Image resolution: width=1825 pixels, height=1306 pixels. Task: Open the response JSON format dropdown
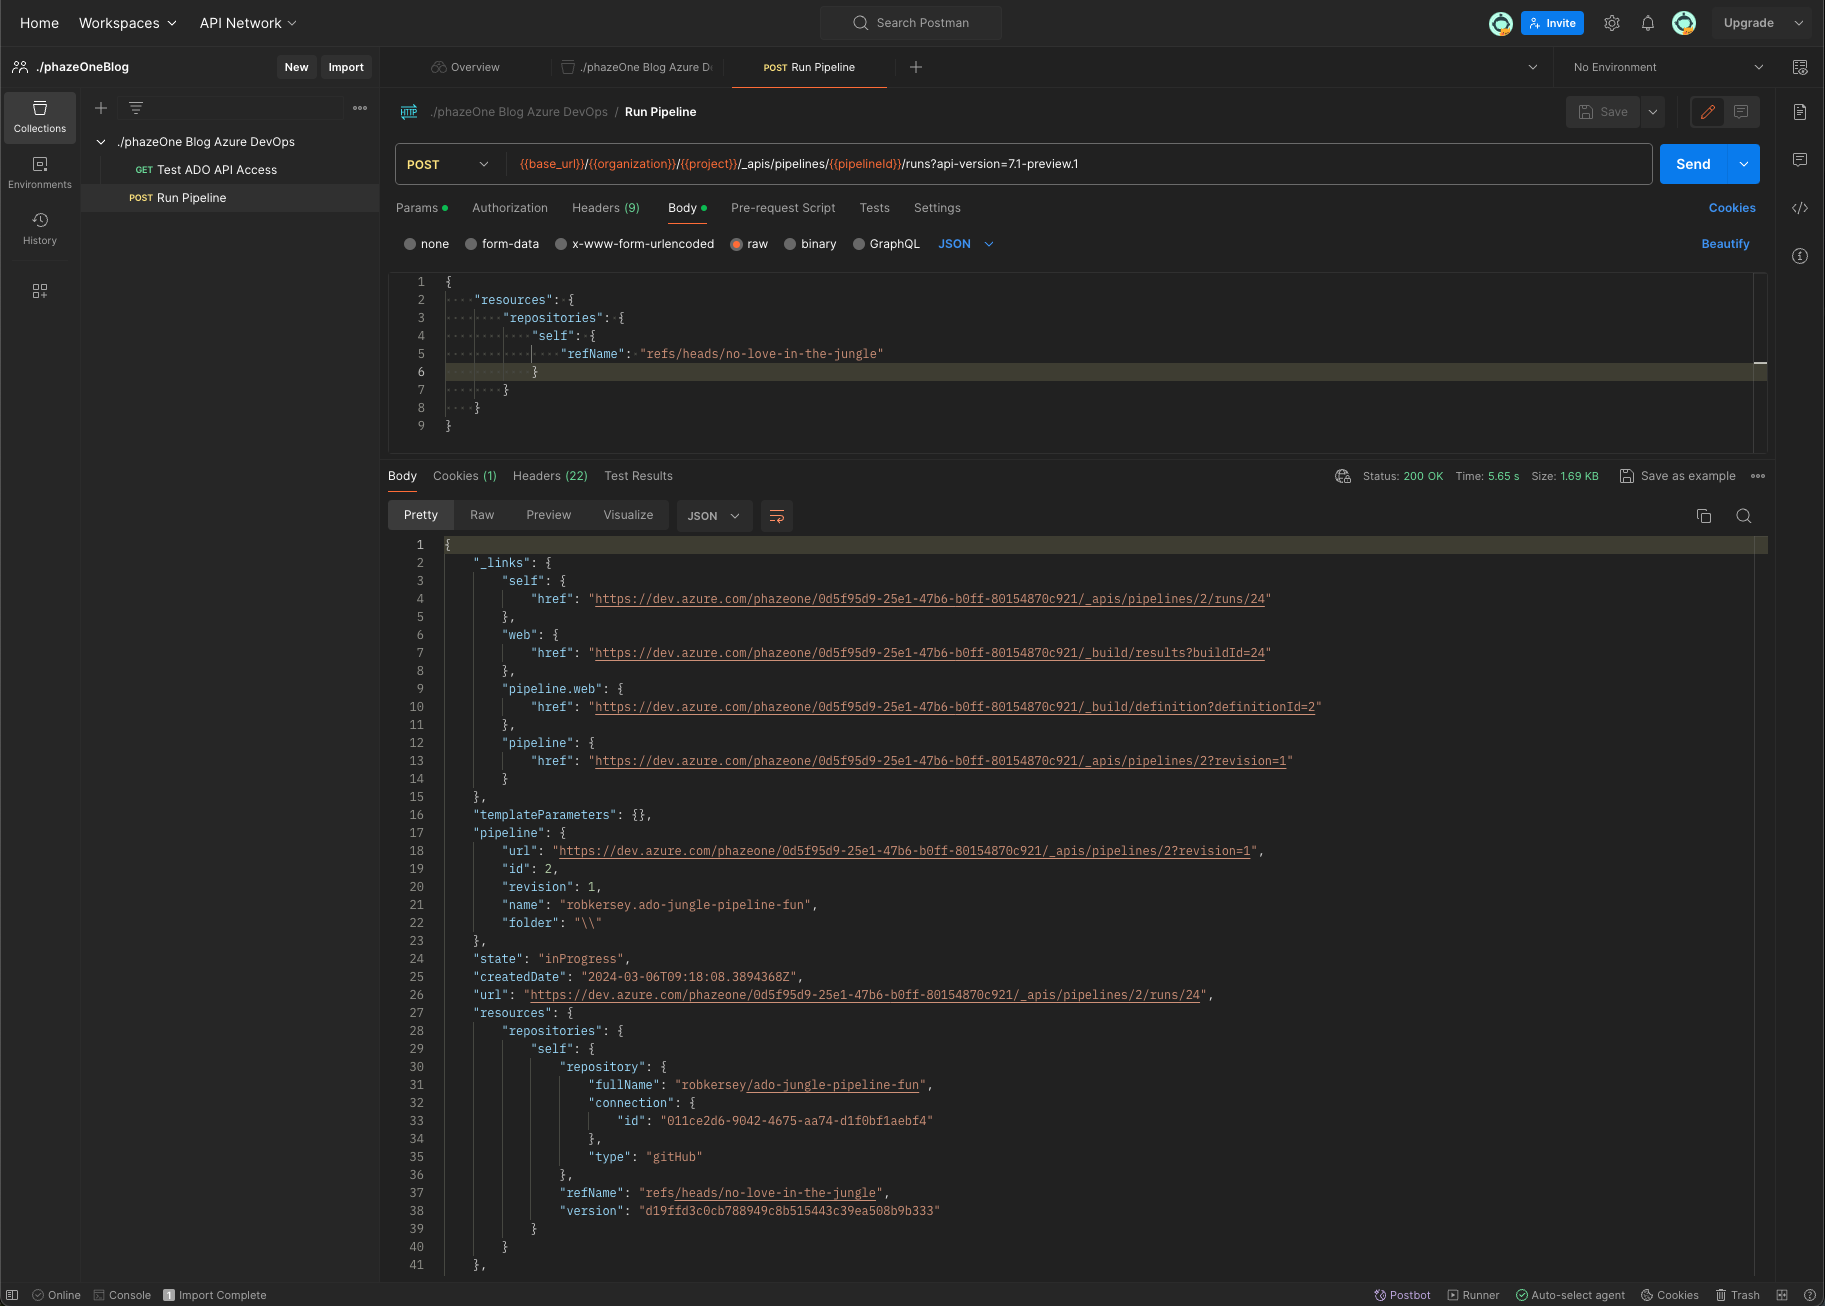(714, 516)
